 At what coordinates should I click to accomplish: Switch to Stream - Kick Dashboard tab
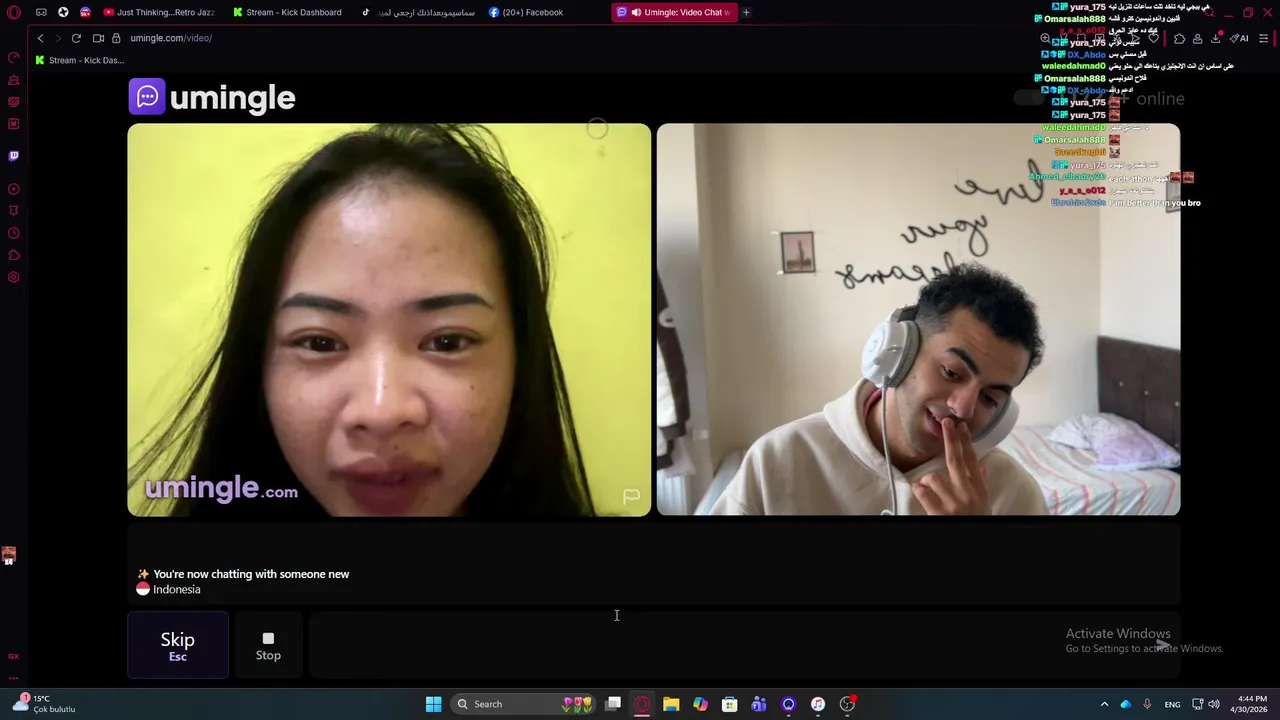pos(287,12)
